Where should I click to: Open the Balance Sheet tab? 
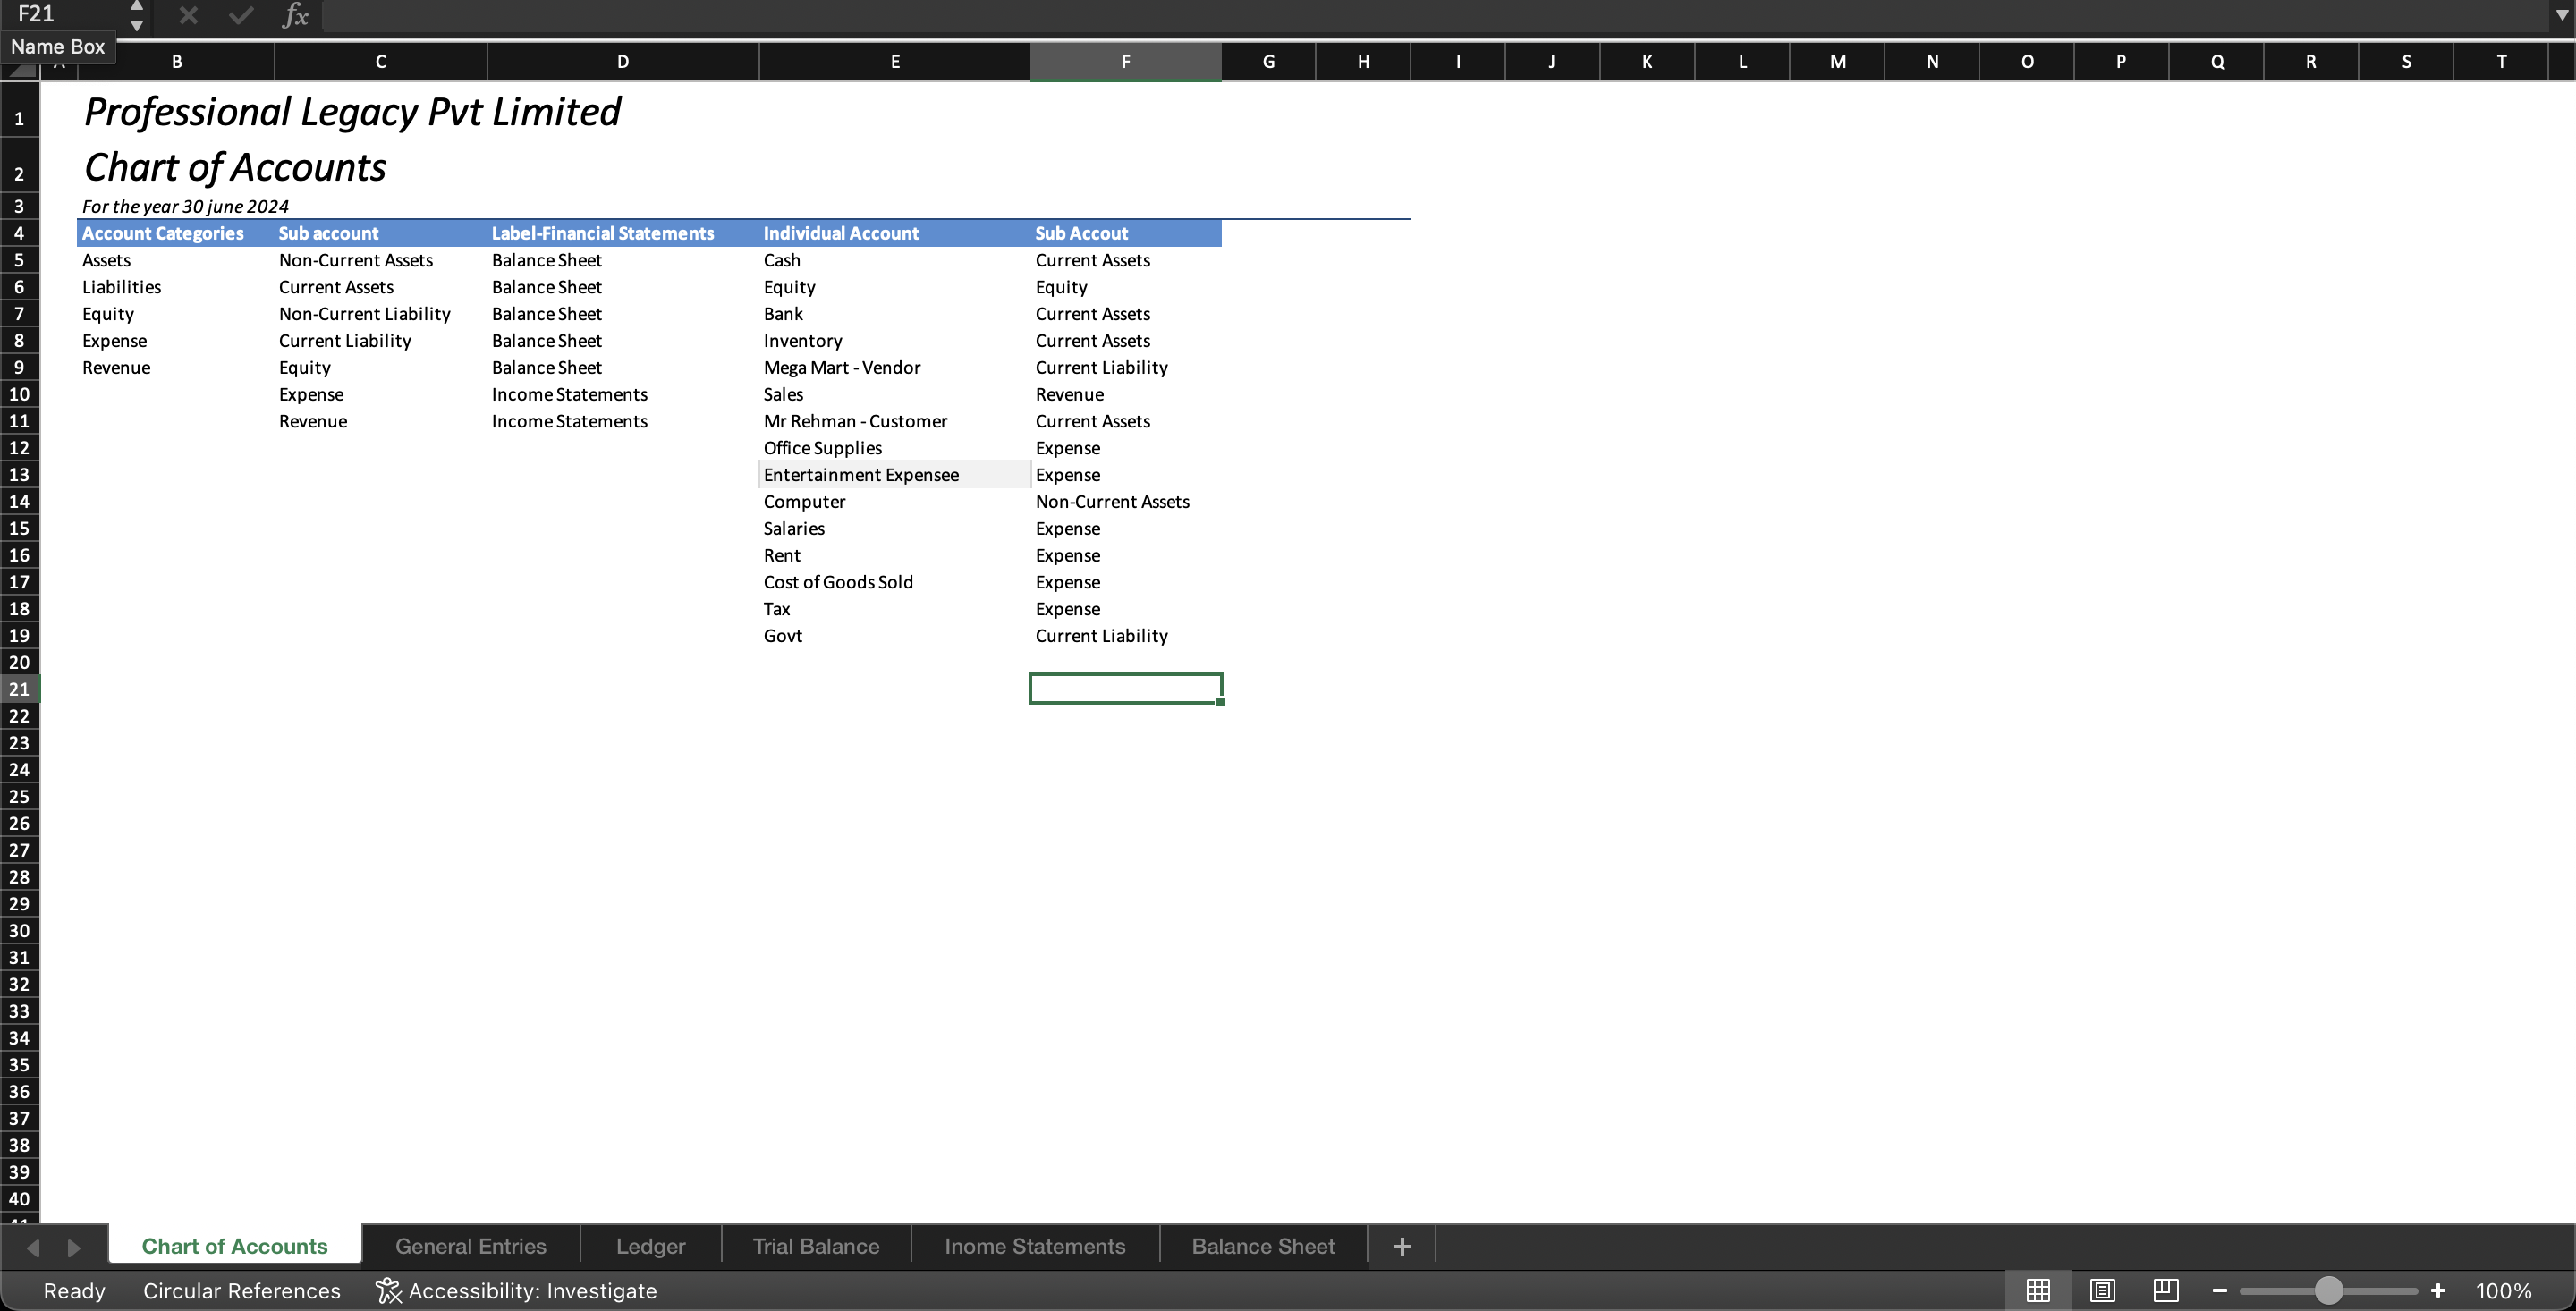pos(1262,1245)
